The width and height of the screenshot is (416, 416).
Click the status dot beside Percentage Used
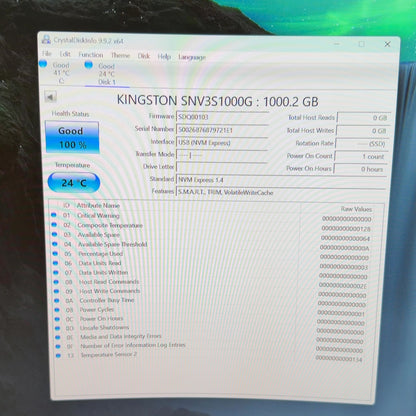55,253
